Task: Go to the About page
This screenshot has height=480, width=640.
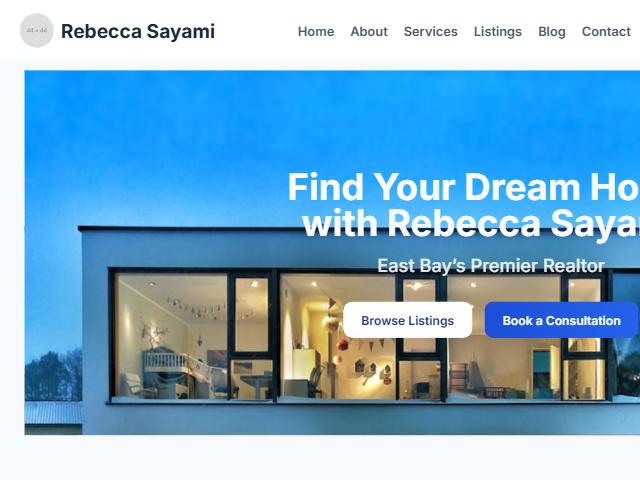Action: coord(369,31)
